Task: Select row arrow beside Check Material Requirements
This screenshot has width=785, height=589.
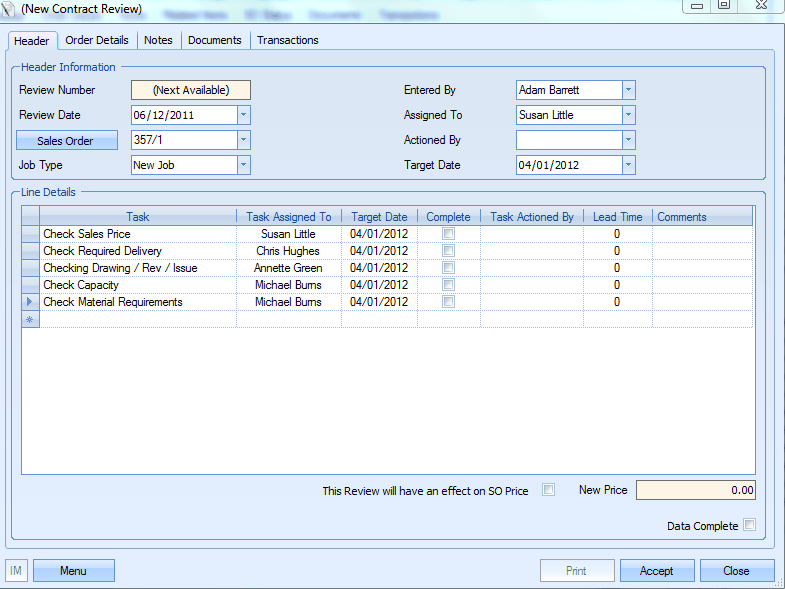Action: point(30,302)
